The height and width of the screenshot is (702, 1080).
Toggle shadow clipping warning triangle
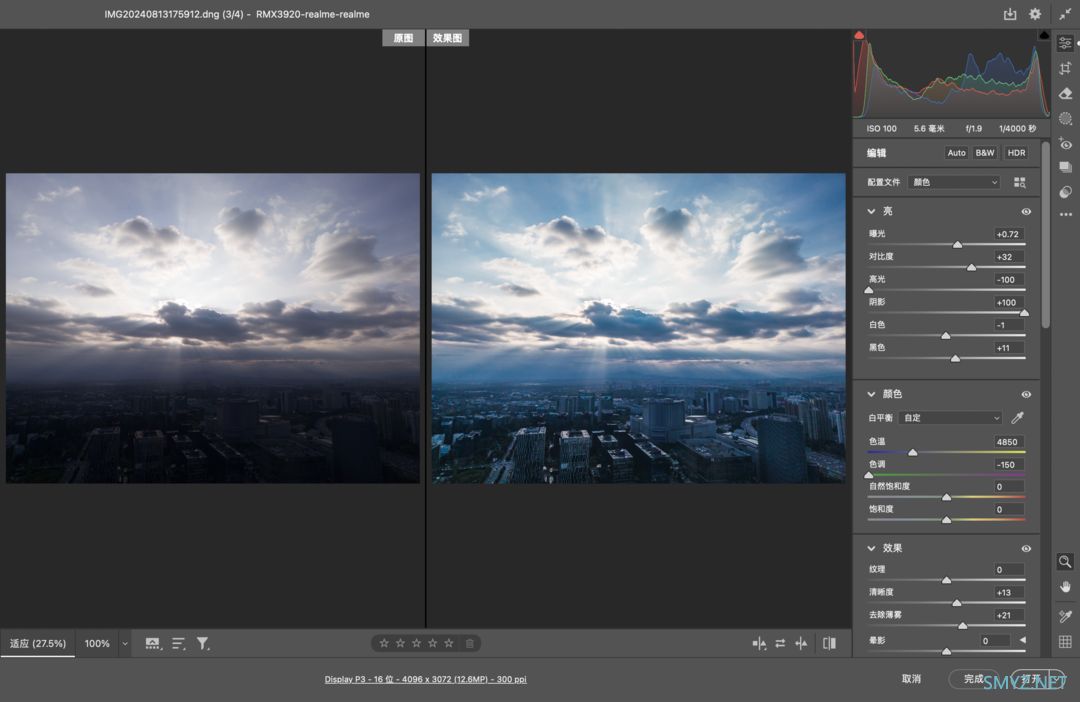tap(859, 35)
